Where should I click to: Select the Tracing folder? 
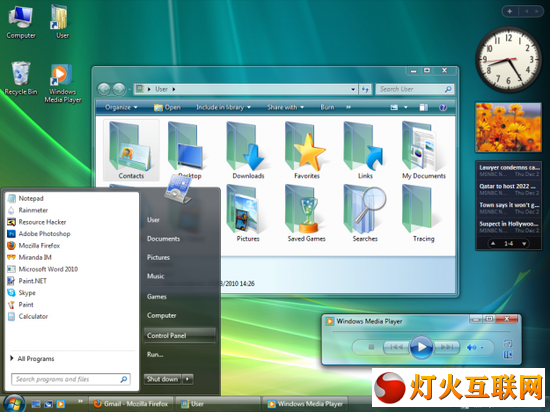pyautogui.click(x=423, y=213)
